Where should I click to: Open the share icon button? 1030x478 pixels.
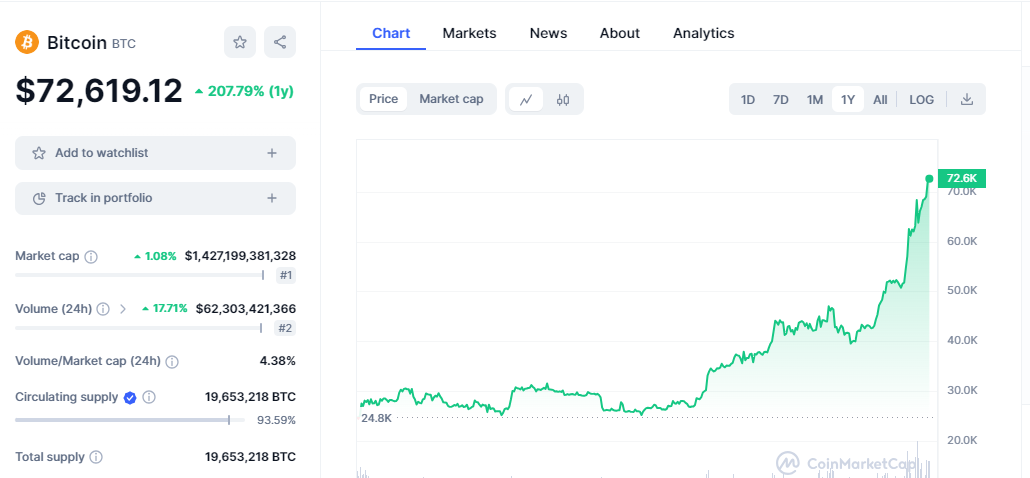coord(280,42)
